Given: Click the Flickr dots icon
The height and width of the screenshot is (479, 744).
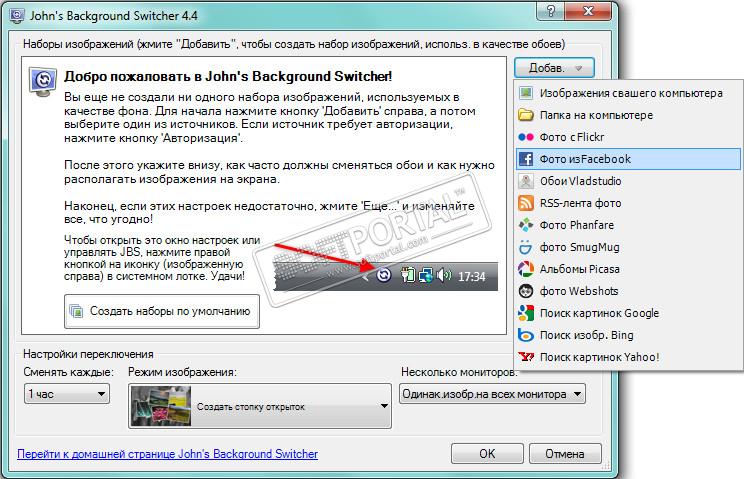Looking at the screenshot, I should click(x=526, y=137).
